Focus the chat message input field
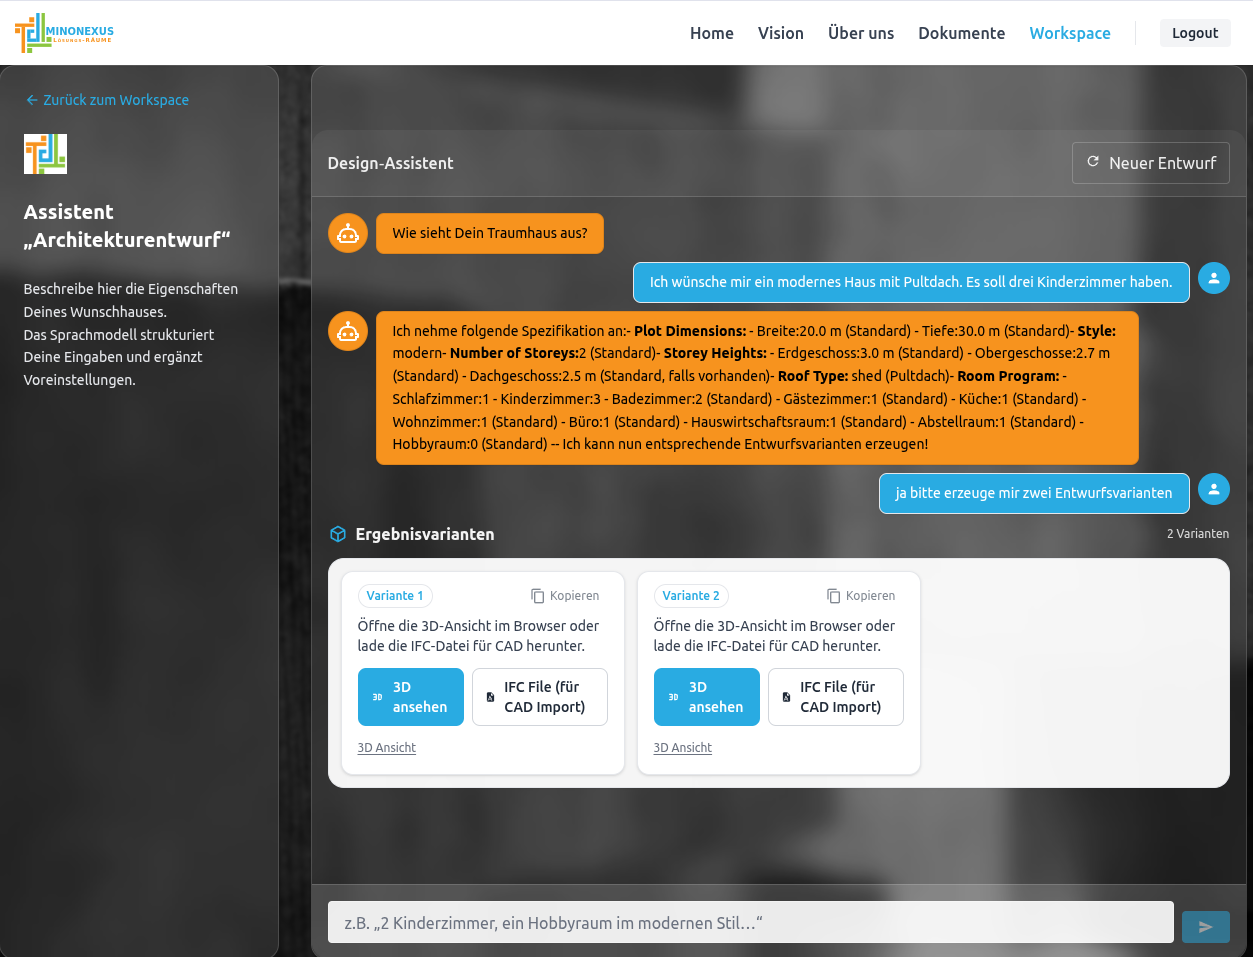 coord(750,923)
